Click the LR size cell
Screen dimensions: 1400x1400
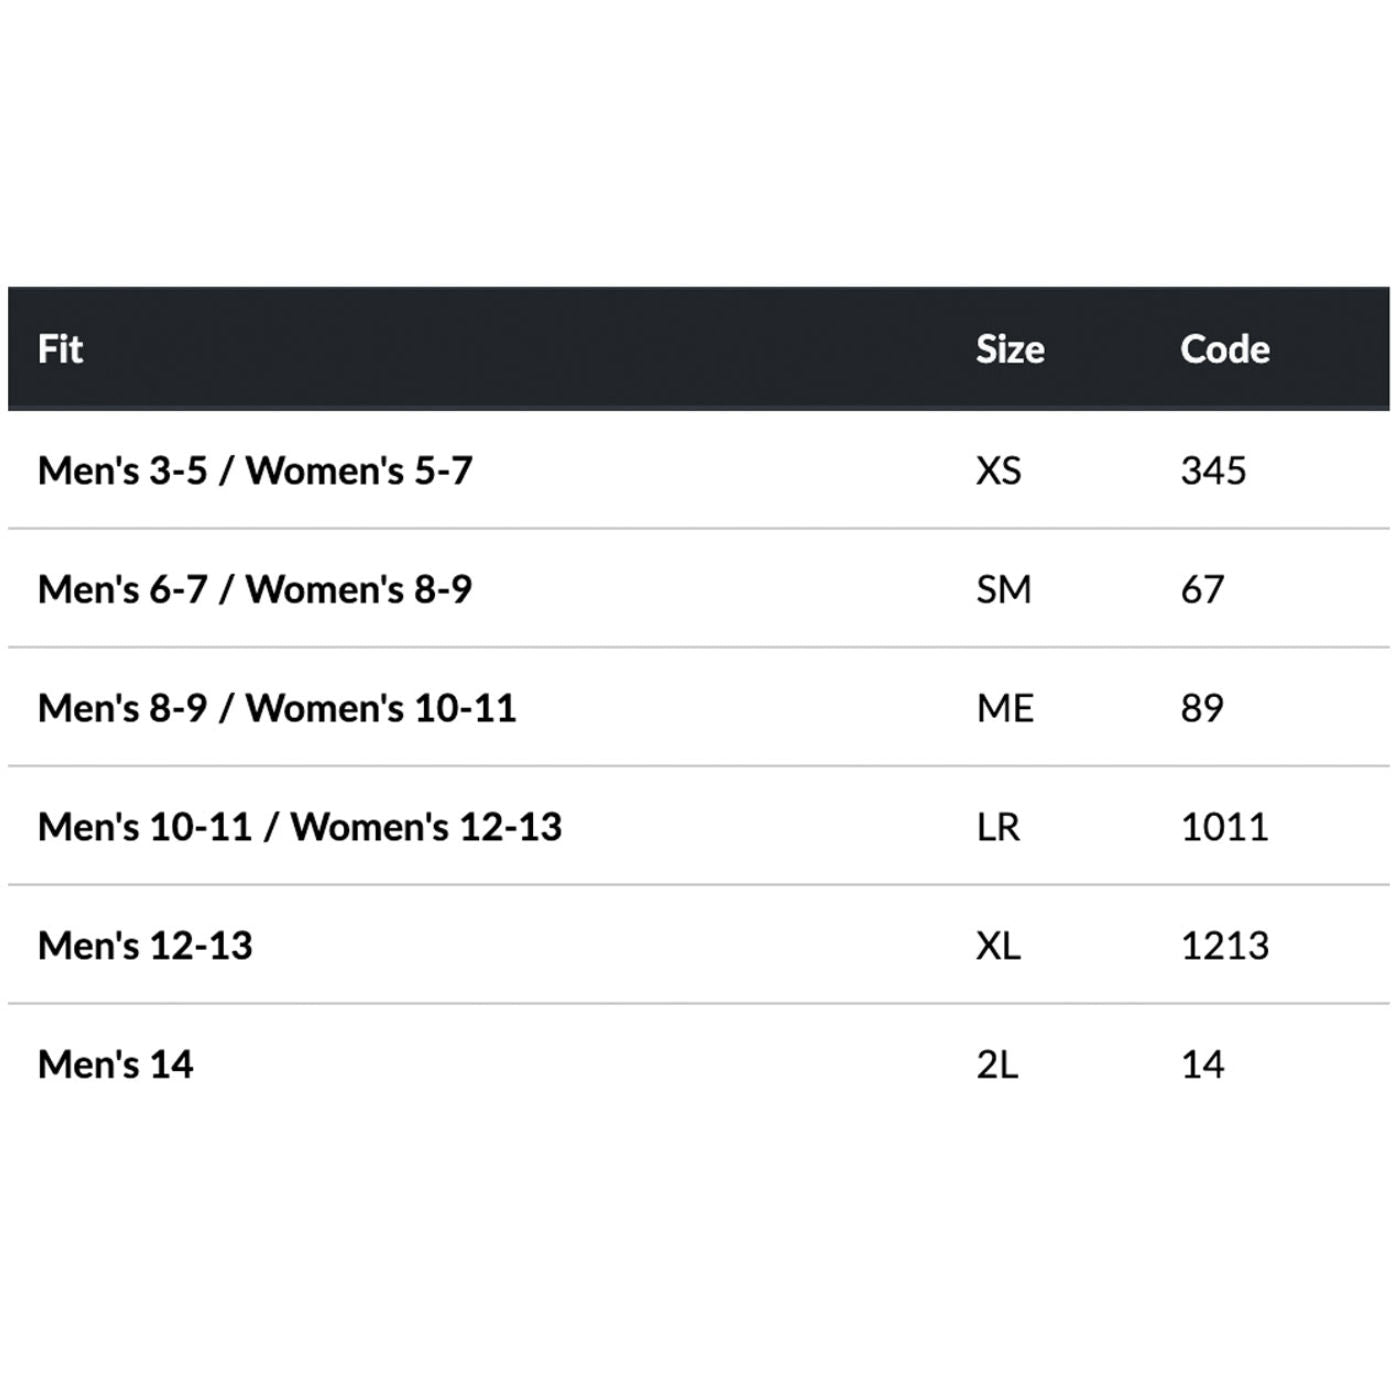(x=998, y=828)
